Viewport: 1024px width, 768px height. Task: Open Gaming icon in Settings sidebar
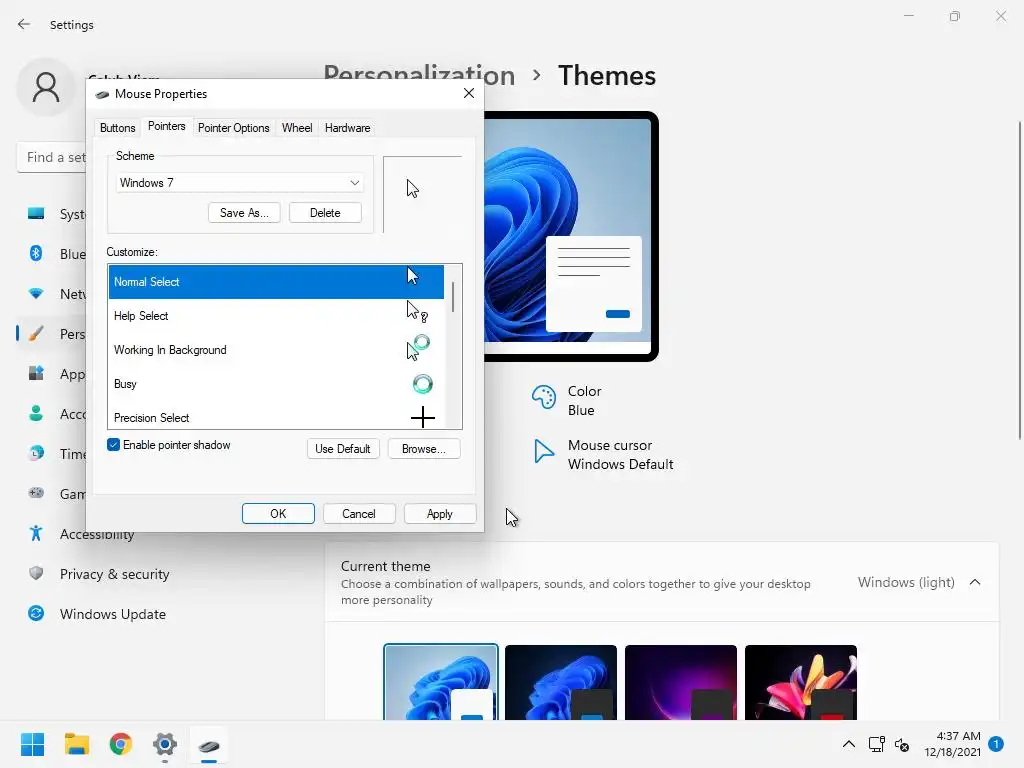tap(36, 493)
